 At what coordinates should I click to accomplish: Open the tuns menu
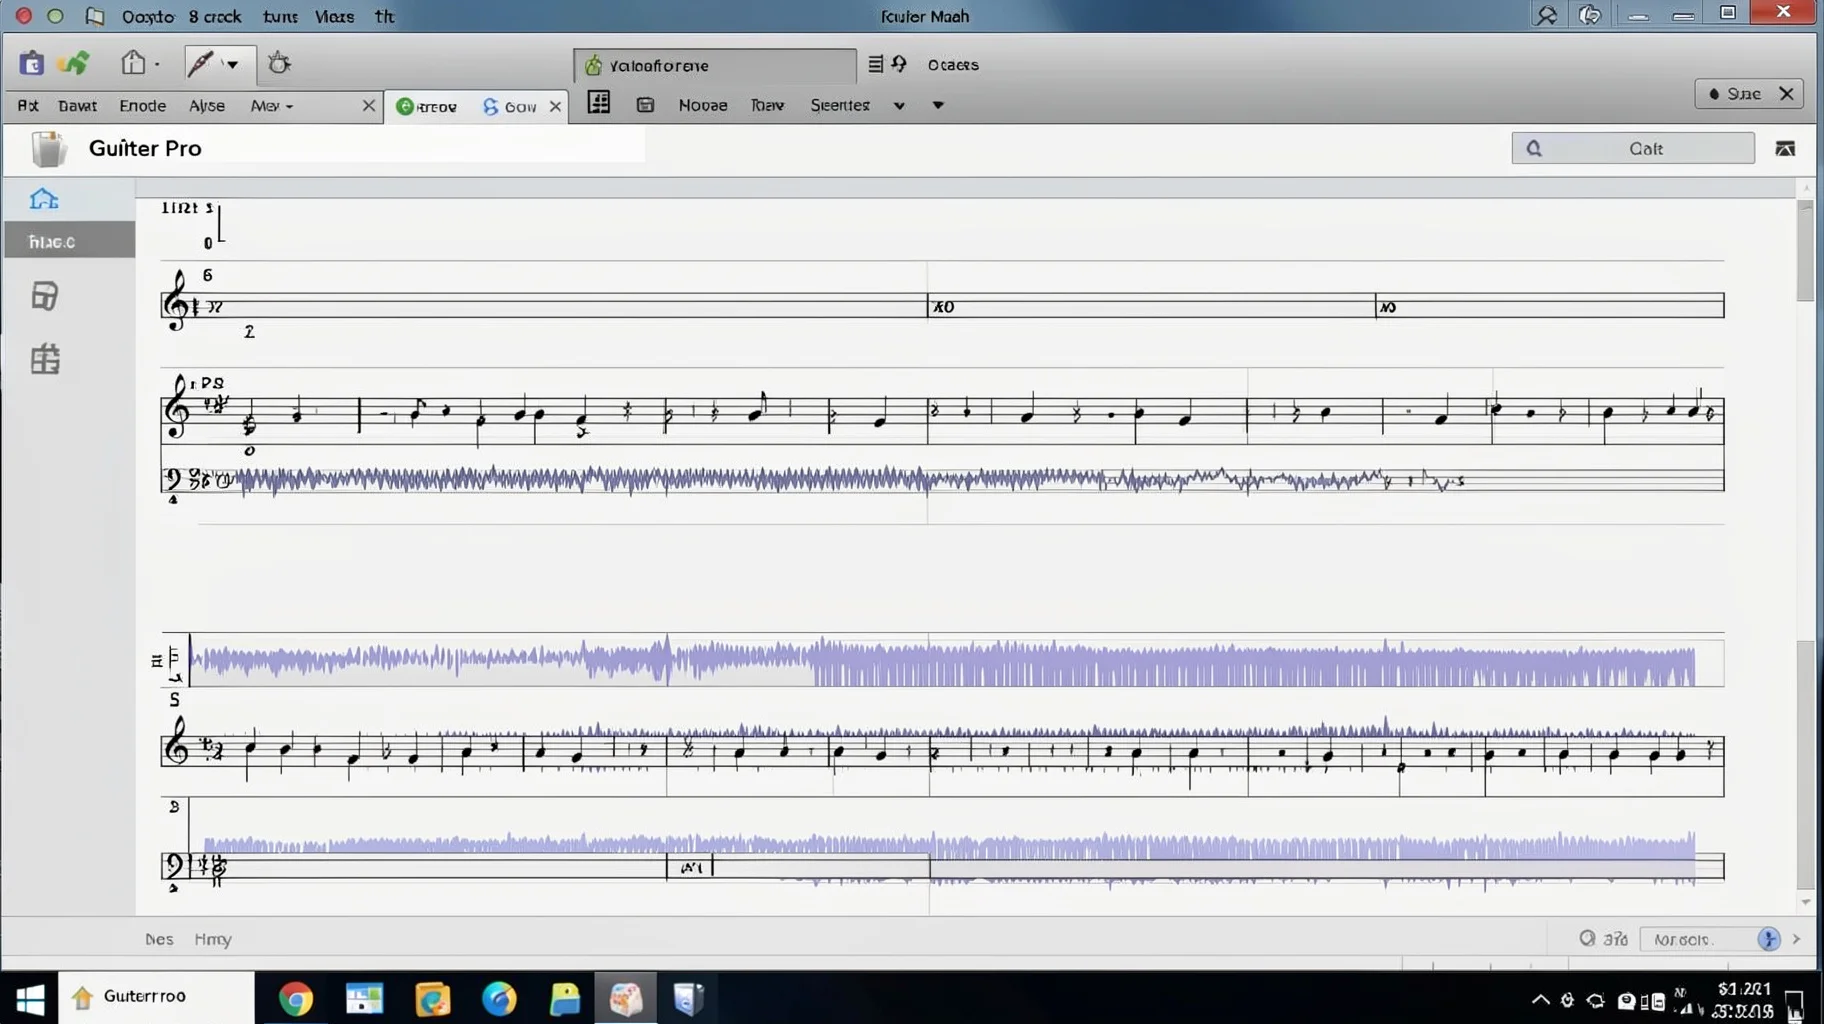pyautogui.click(x=280, y=16)
